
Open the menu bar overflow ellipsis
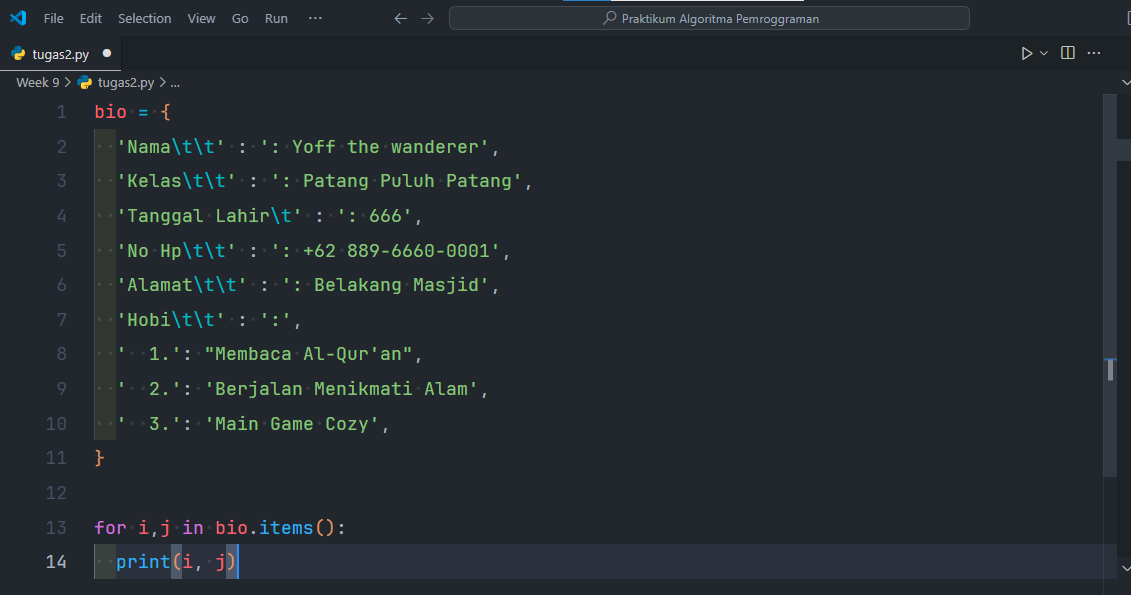(315, 17)
